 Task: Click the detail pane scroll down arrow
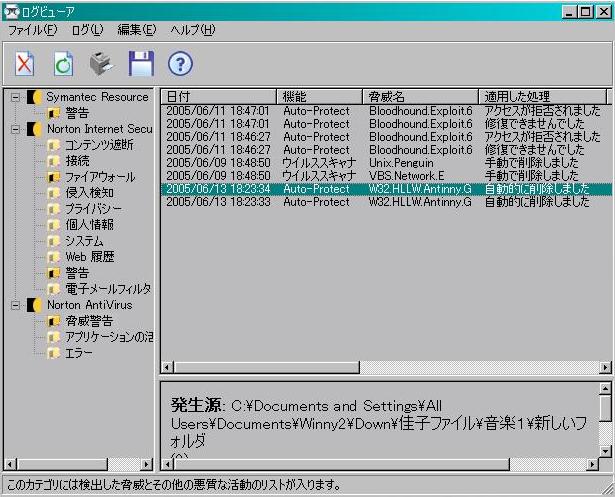pos(606,449)
